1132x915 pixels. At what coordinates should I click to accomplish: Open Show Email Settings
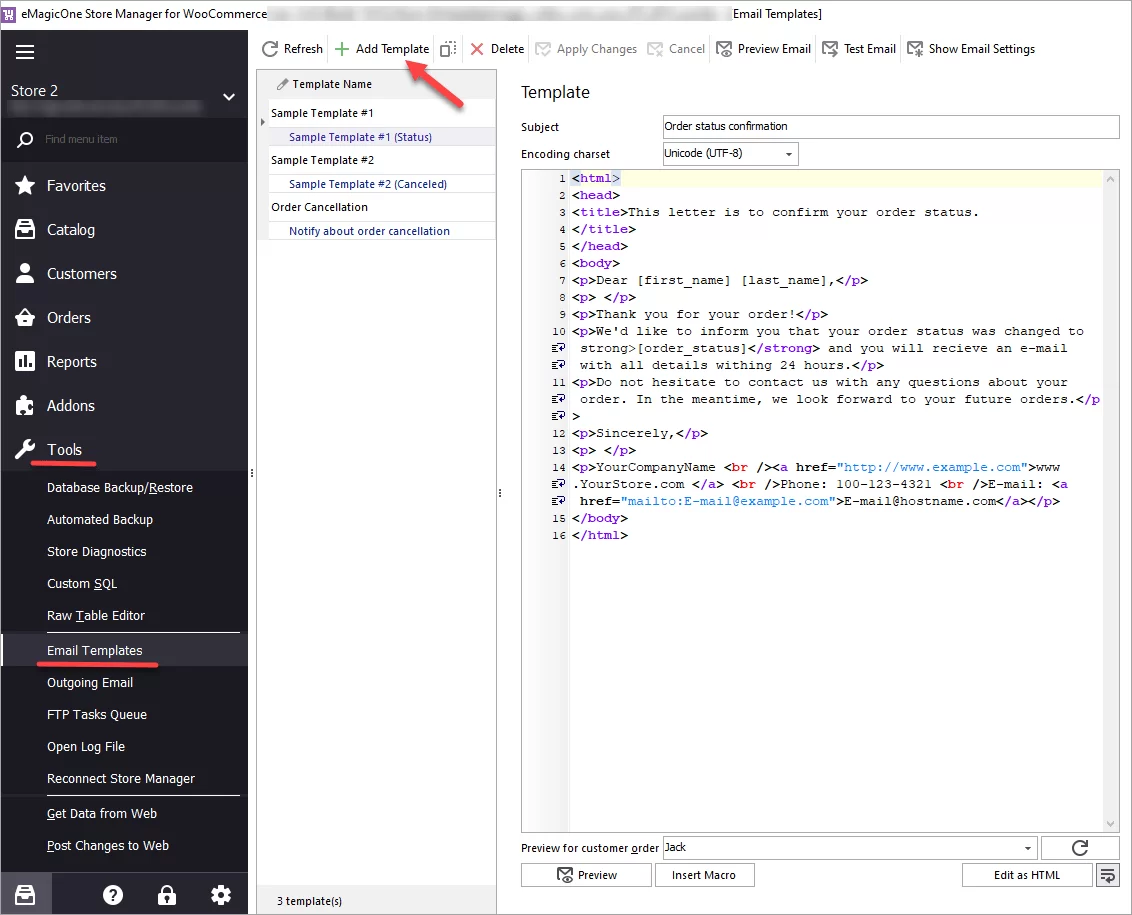[970, 48]
